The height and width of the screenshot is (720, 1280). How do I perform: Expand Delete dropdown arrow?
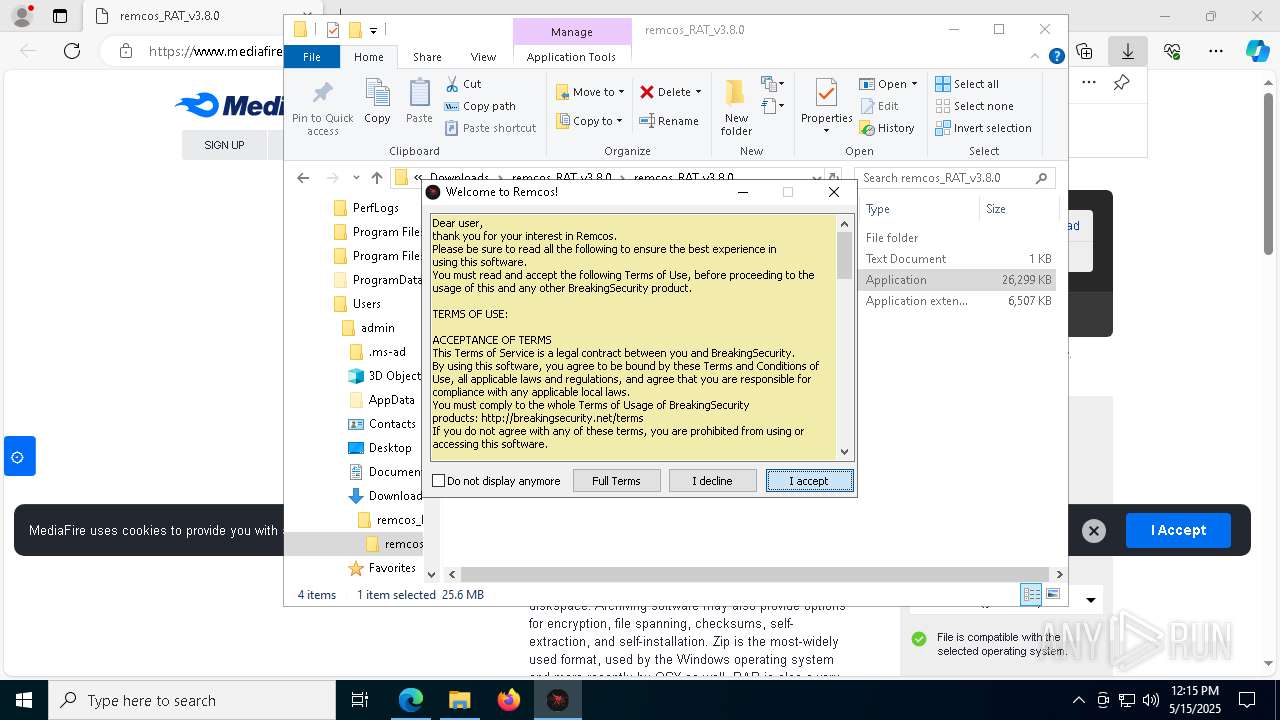click(x=698, y=92)
